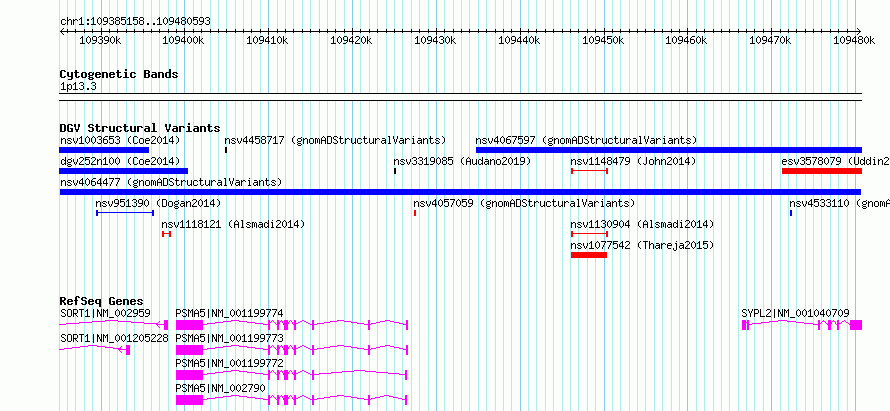Open nsv3319085 (Audano2019) variant label
Image resolution: width=890 pixels, height=411 pixels.
click(x=462, y=161)
